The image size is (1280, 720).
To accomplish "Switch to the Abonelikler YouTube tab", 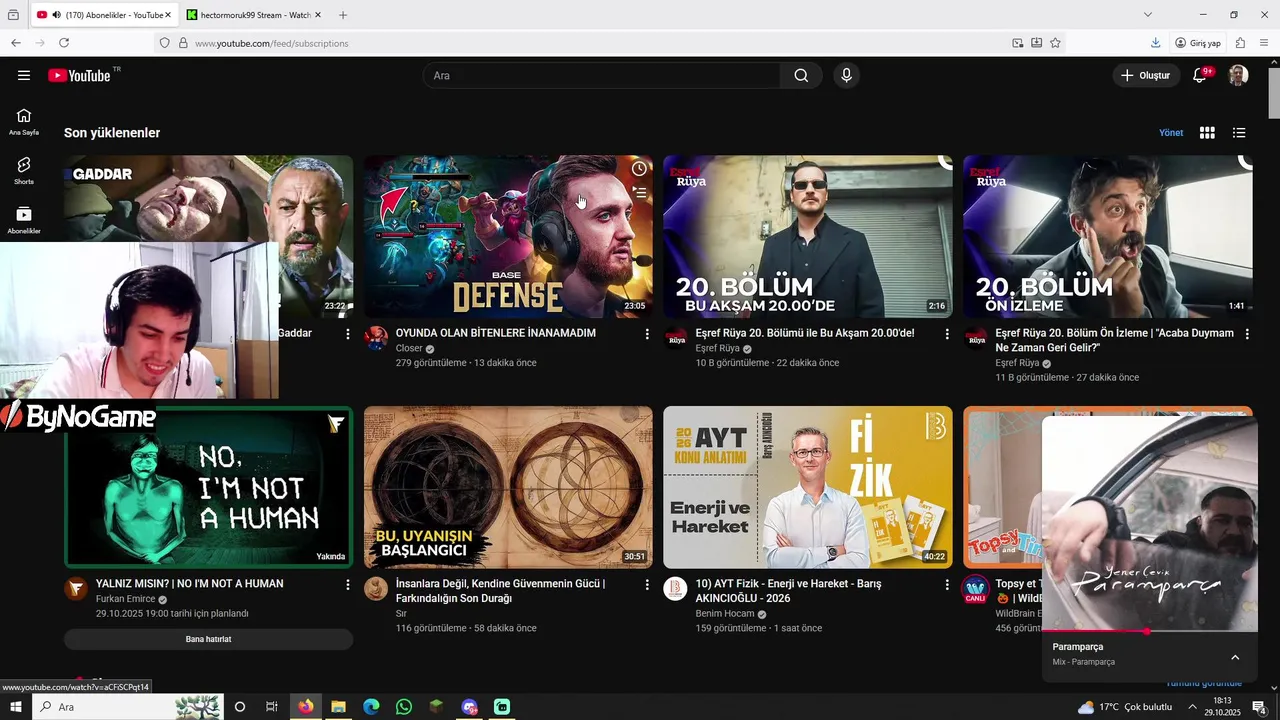I will pos(105,15).
